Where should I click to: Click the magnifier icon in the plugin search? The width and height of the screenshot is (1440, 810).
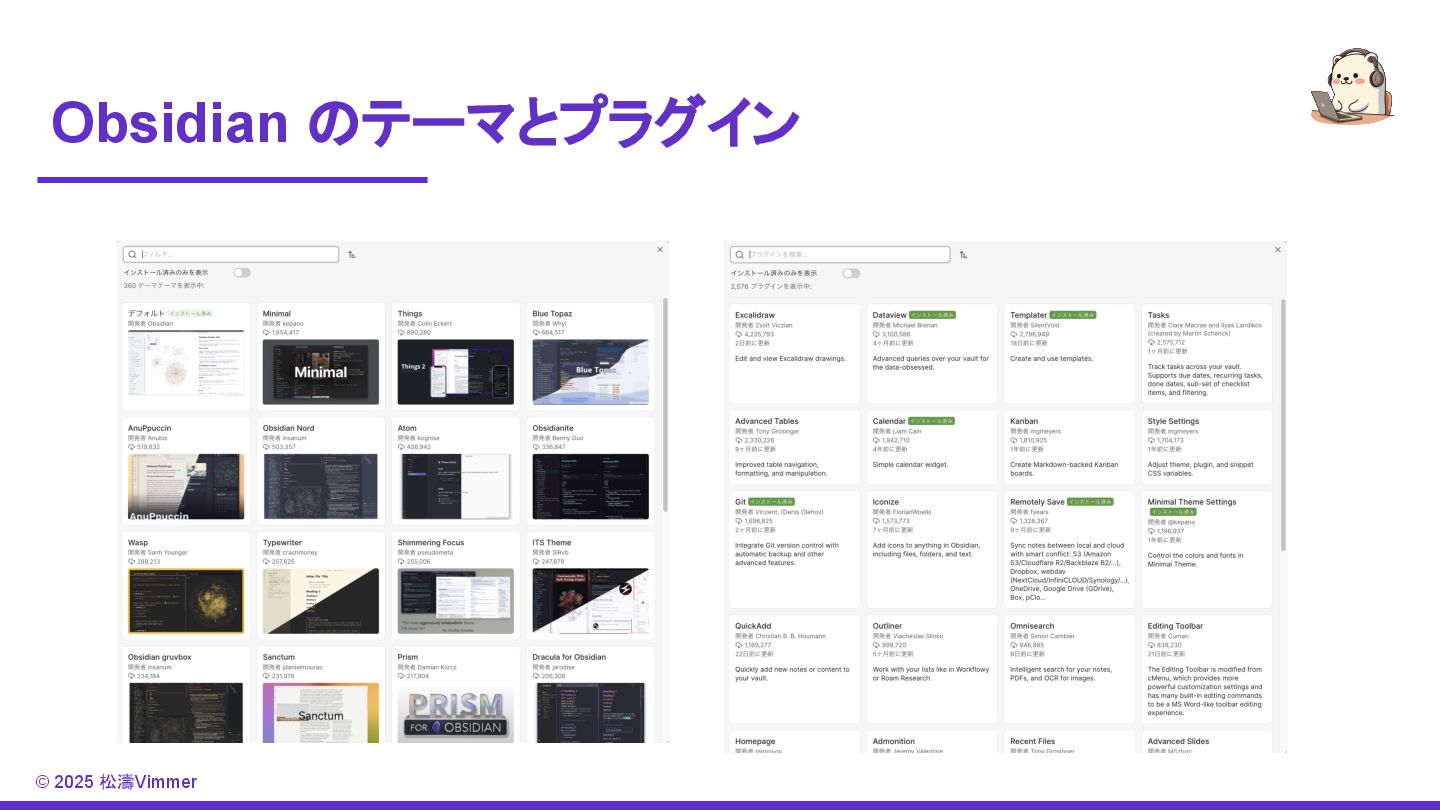click(x=739, y=255)
